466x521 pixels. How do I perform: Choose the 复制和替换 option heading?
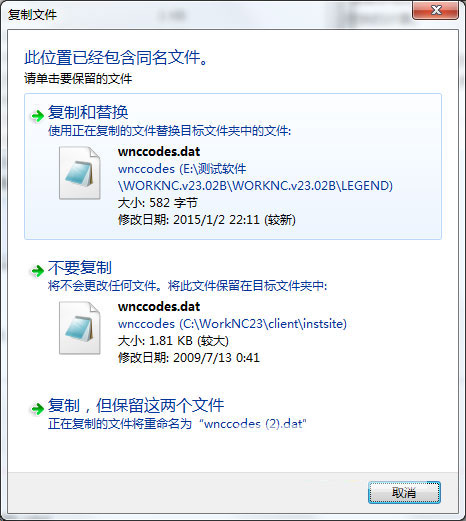[x=88, y=112]
